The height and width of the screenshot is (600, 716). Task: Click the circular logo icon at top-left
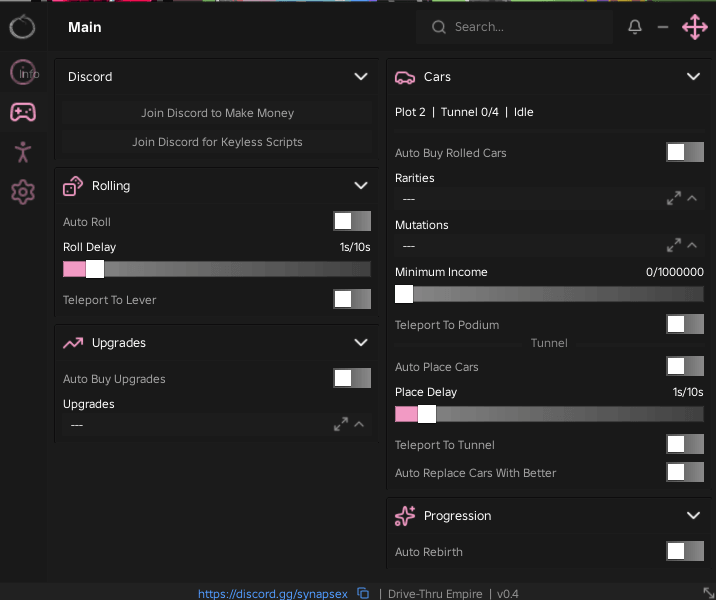coord(22,27)
